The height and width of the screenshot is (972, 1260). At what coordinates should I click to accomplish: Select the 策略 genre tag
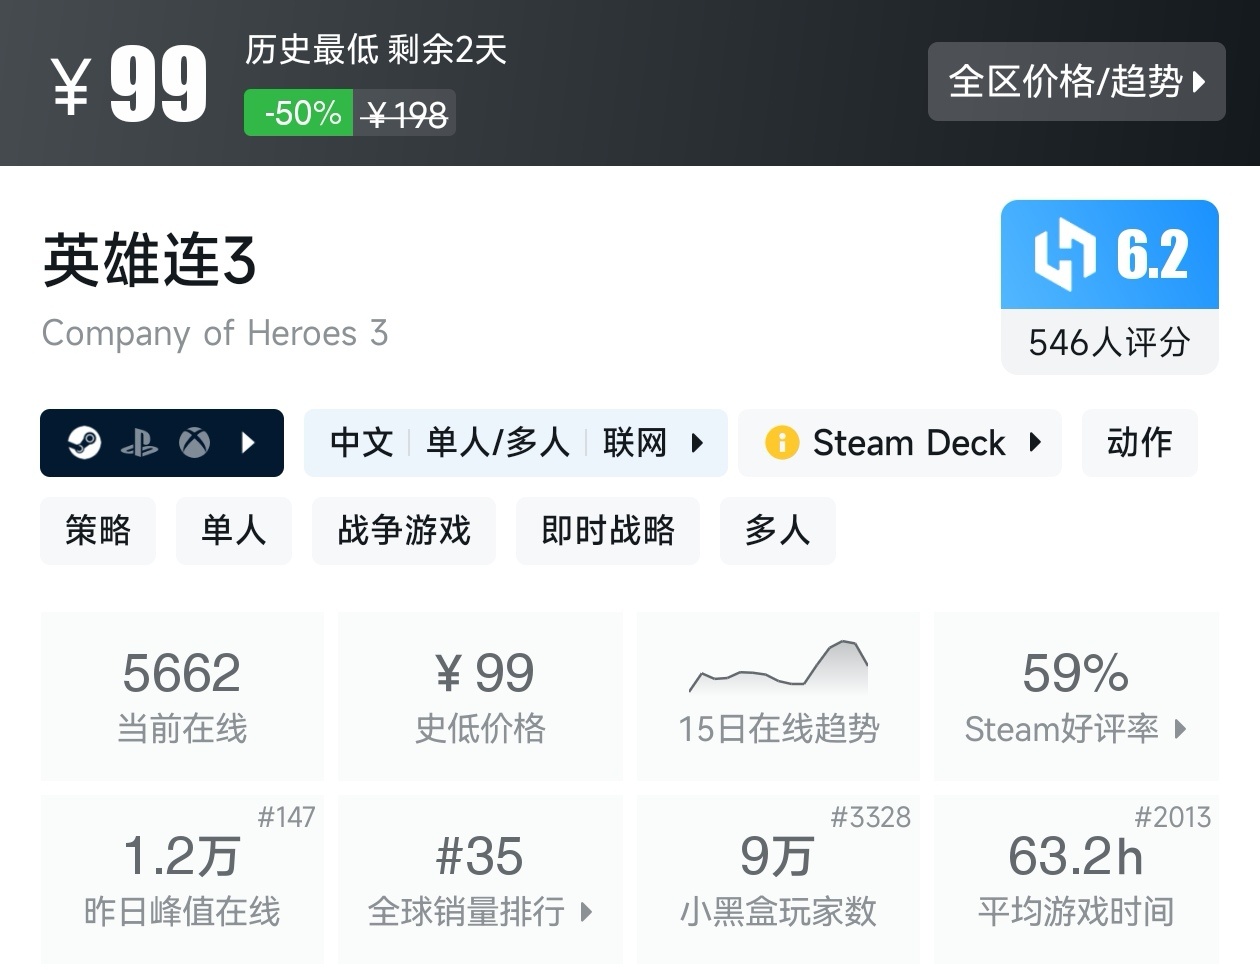point(98,530)
